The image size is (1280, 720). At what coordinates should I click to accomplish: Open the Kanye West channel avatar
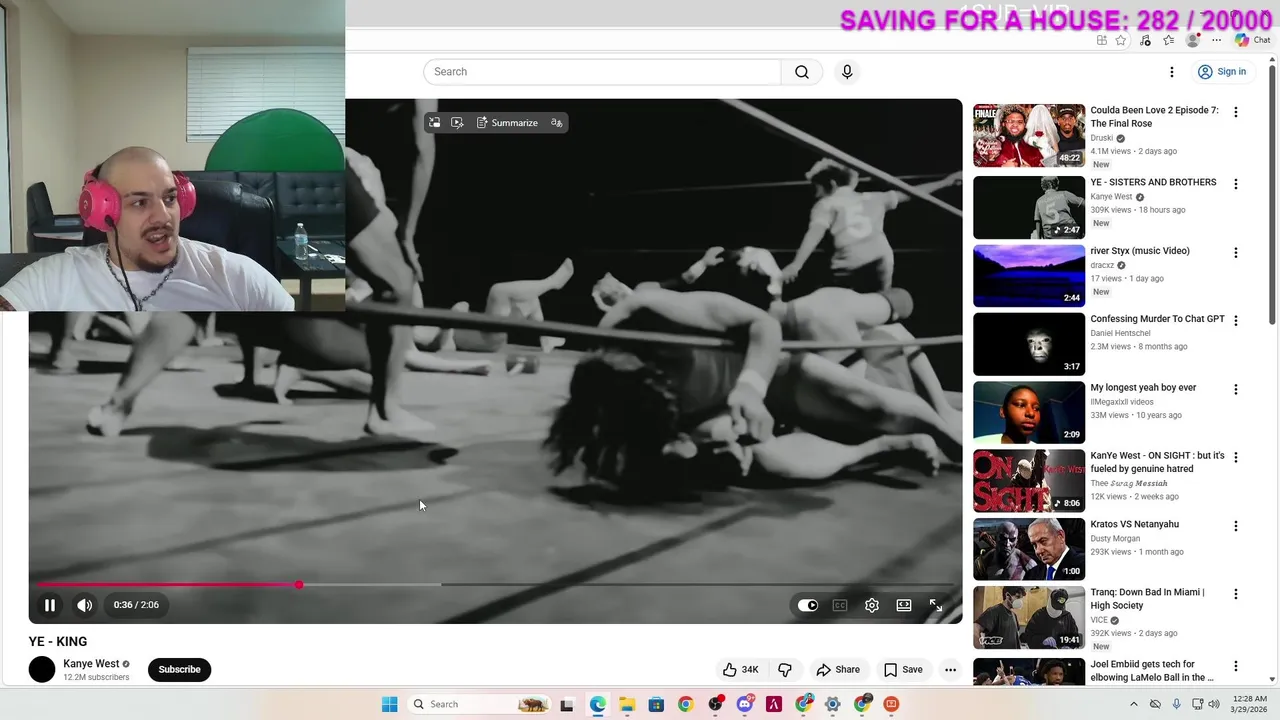[x=42, y=670]
